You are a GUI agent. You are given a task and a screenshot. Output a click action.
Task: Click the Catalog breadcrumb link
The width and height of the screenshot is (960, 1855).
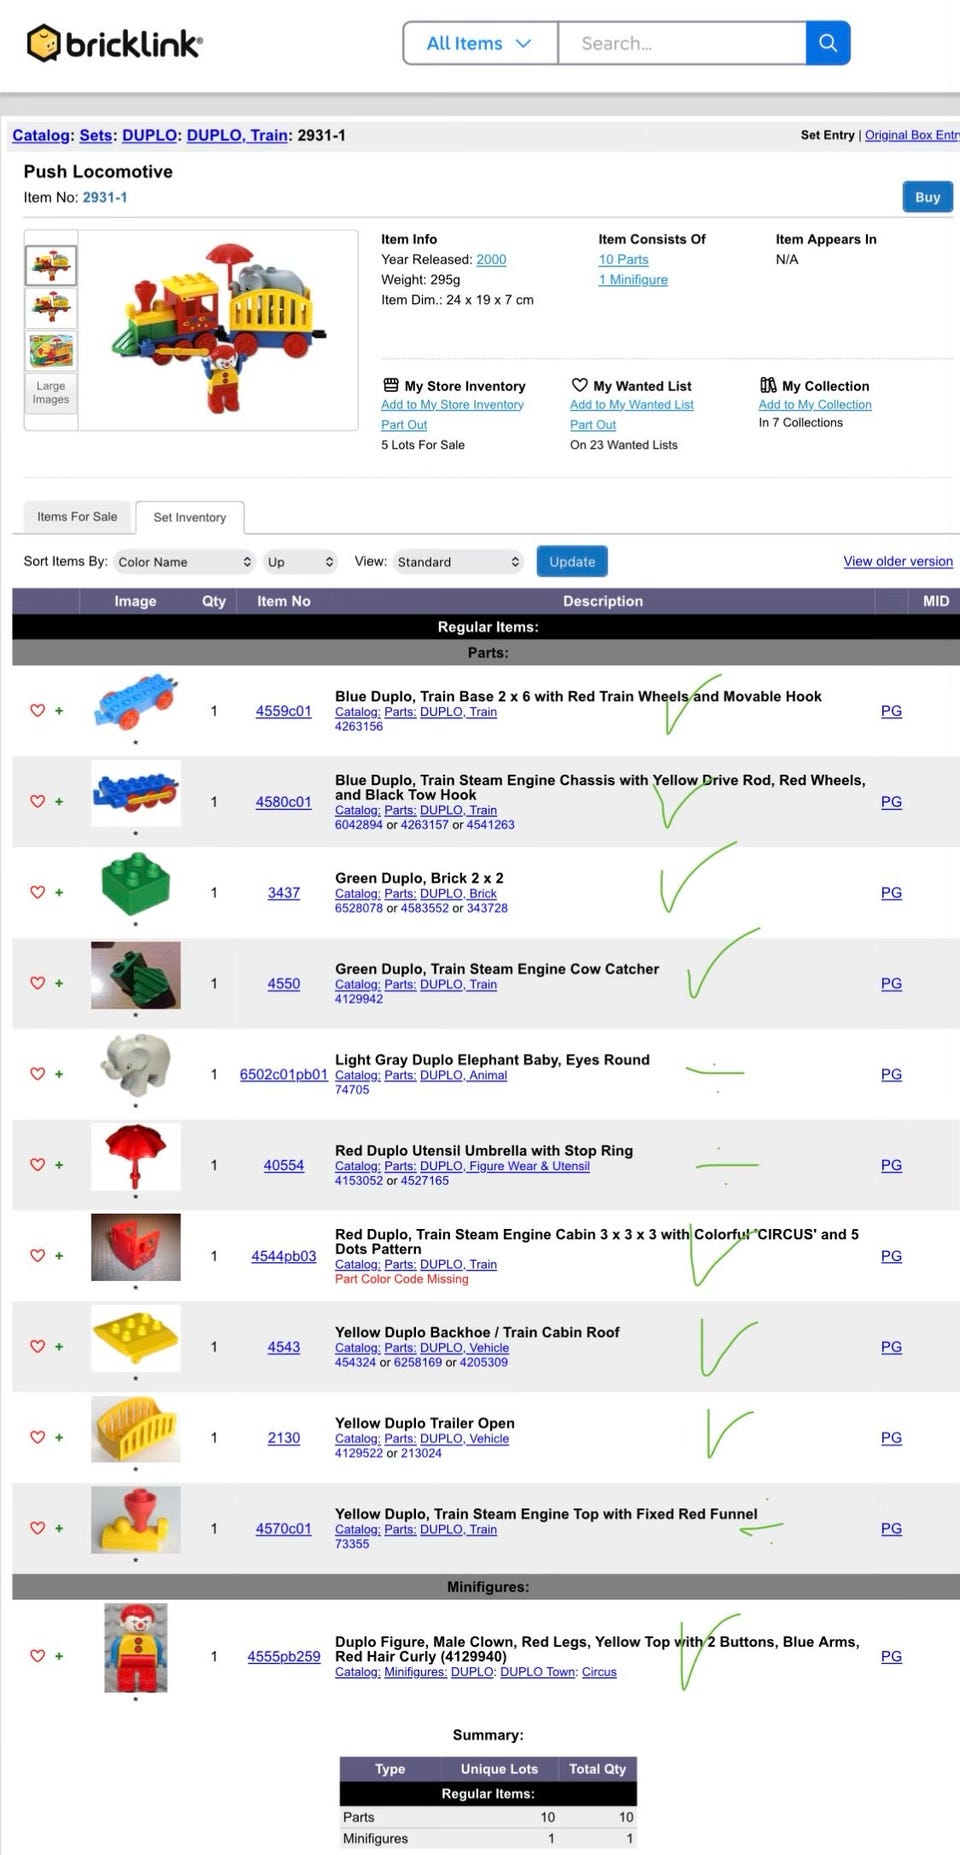tap(41, 135)
